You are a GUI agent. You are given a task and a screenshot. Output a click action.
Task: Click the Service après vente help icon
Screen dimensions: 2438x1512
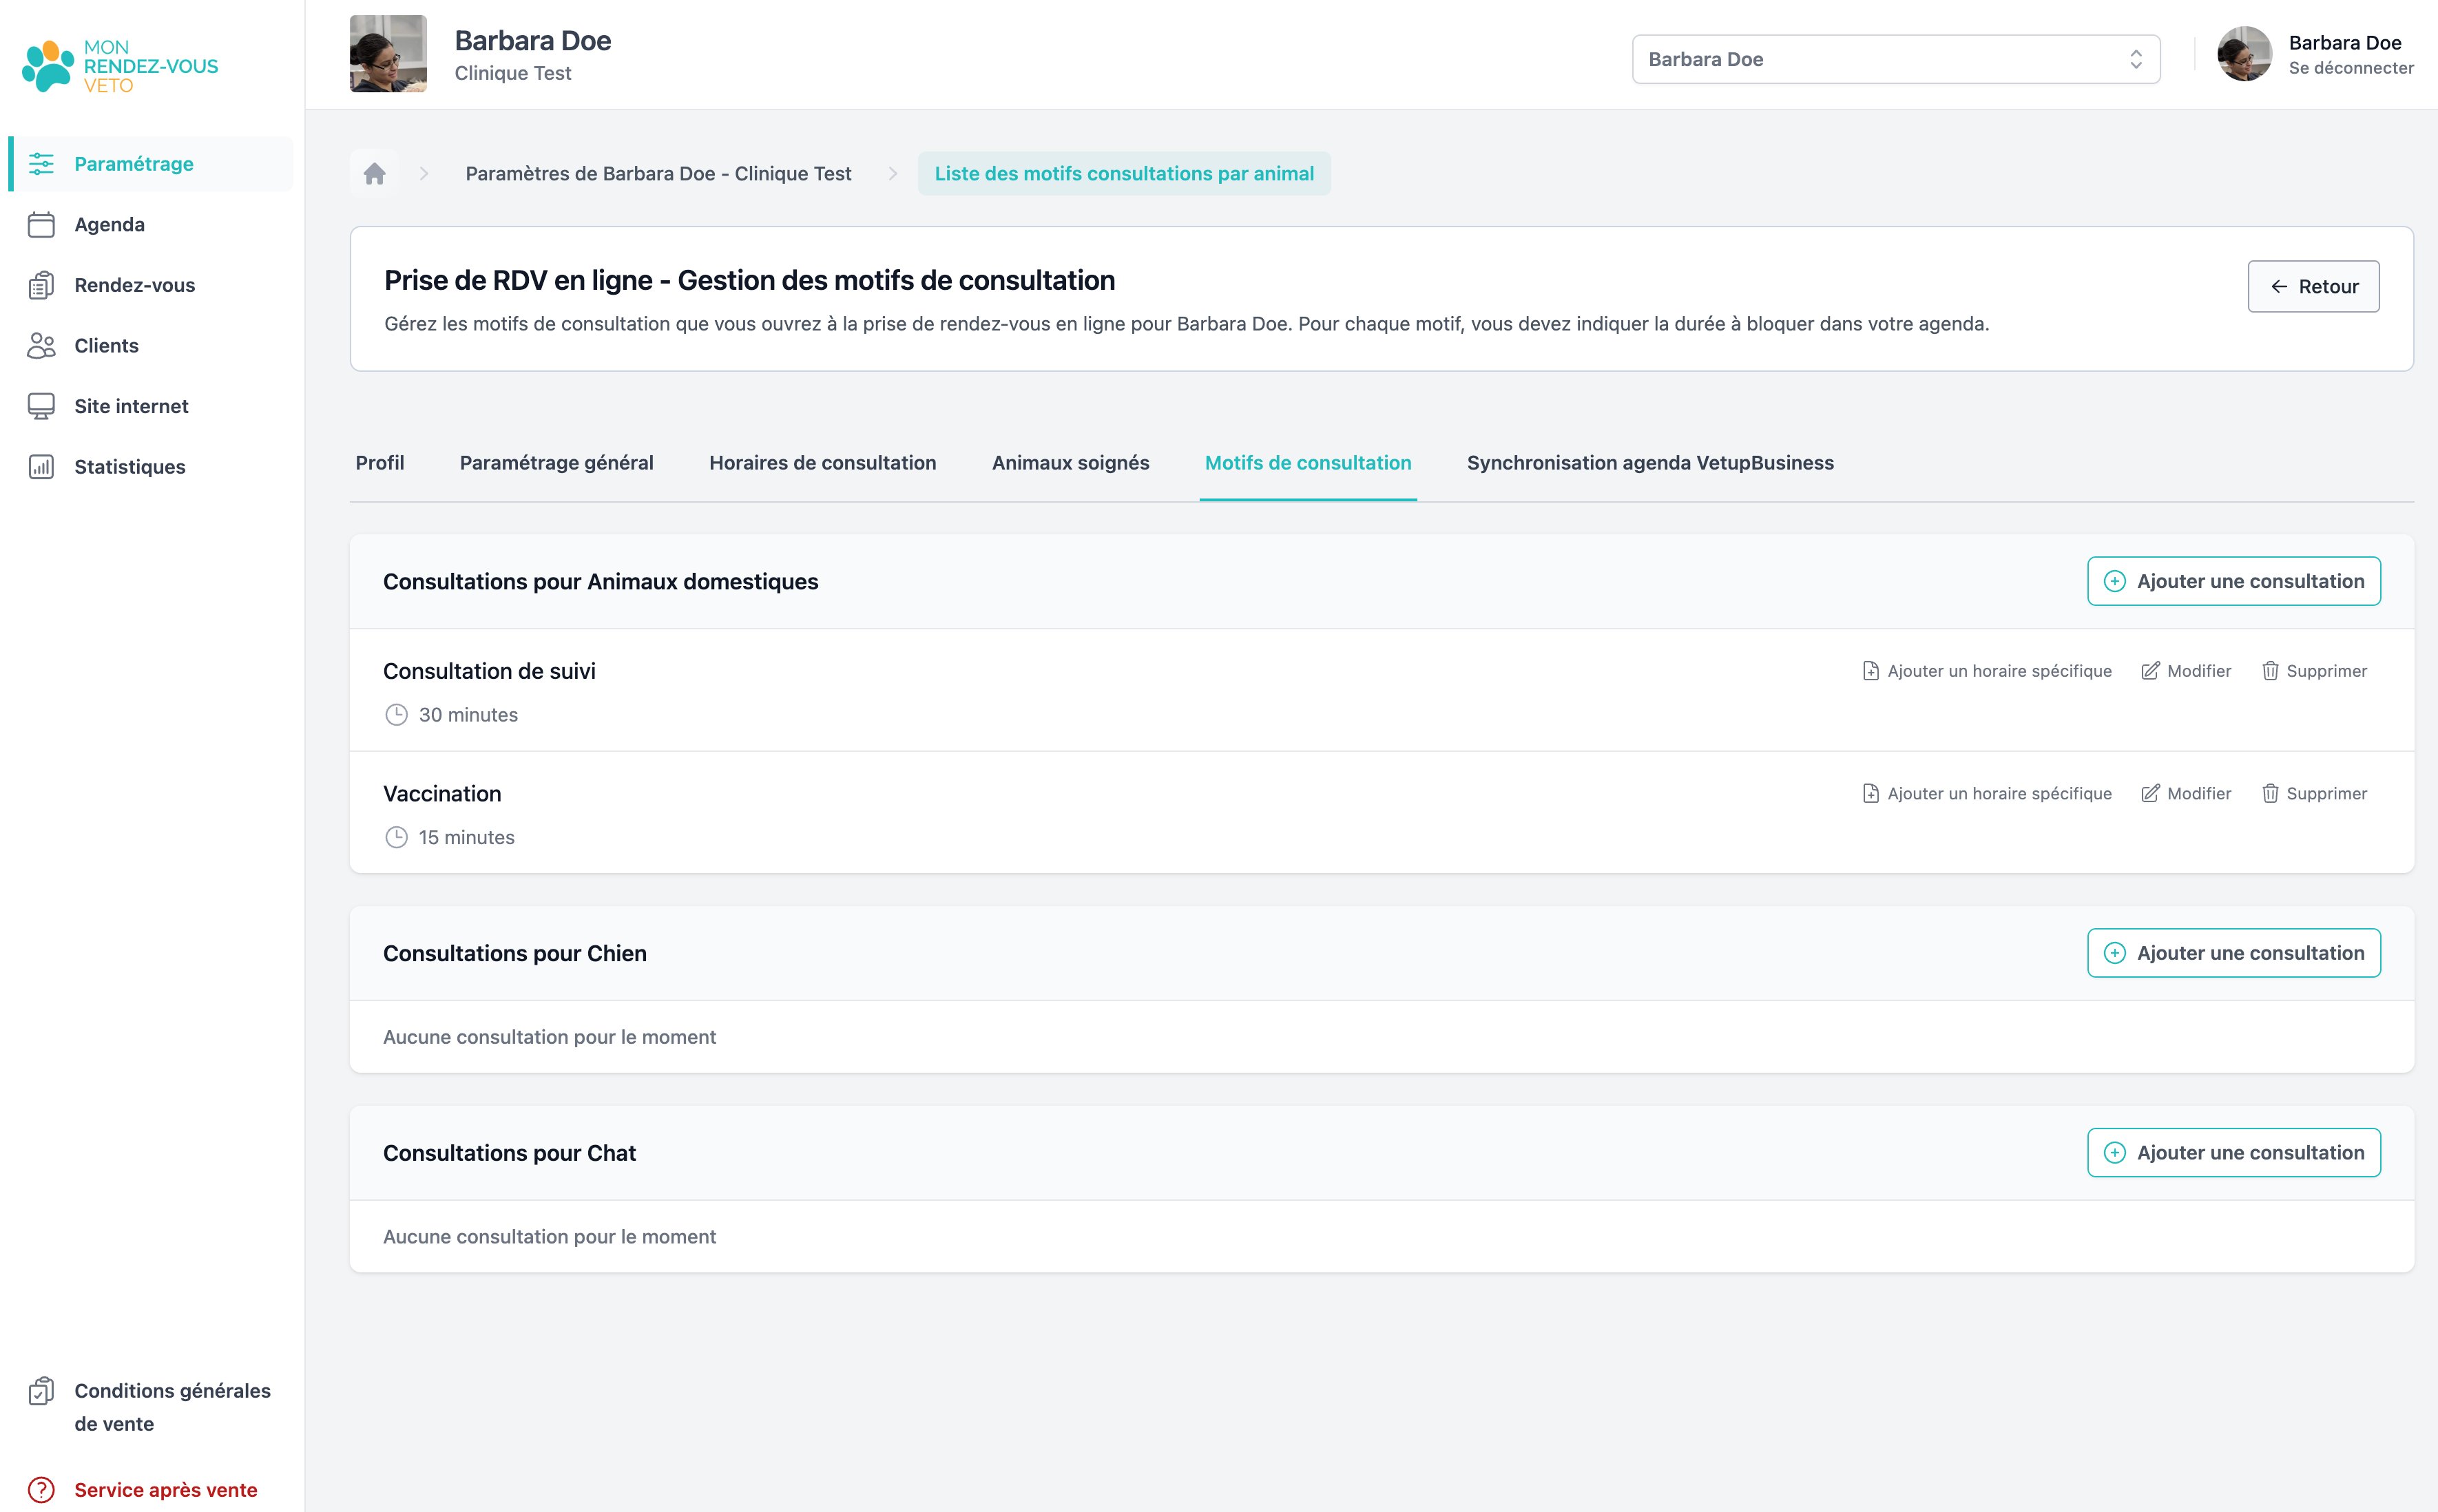click(41, 1490)
